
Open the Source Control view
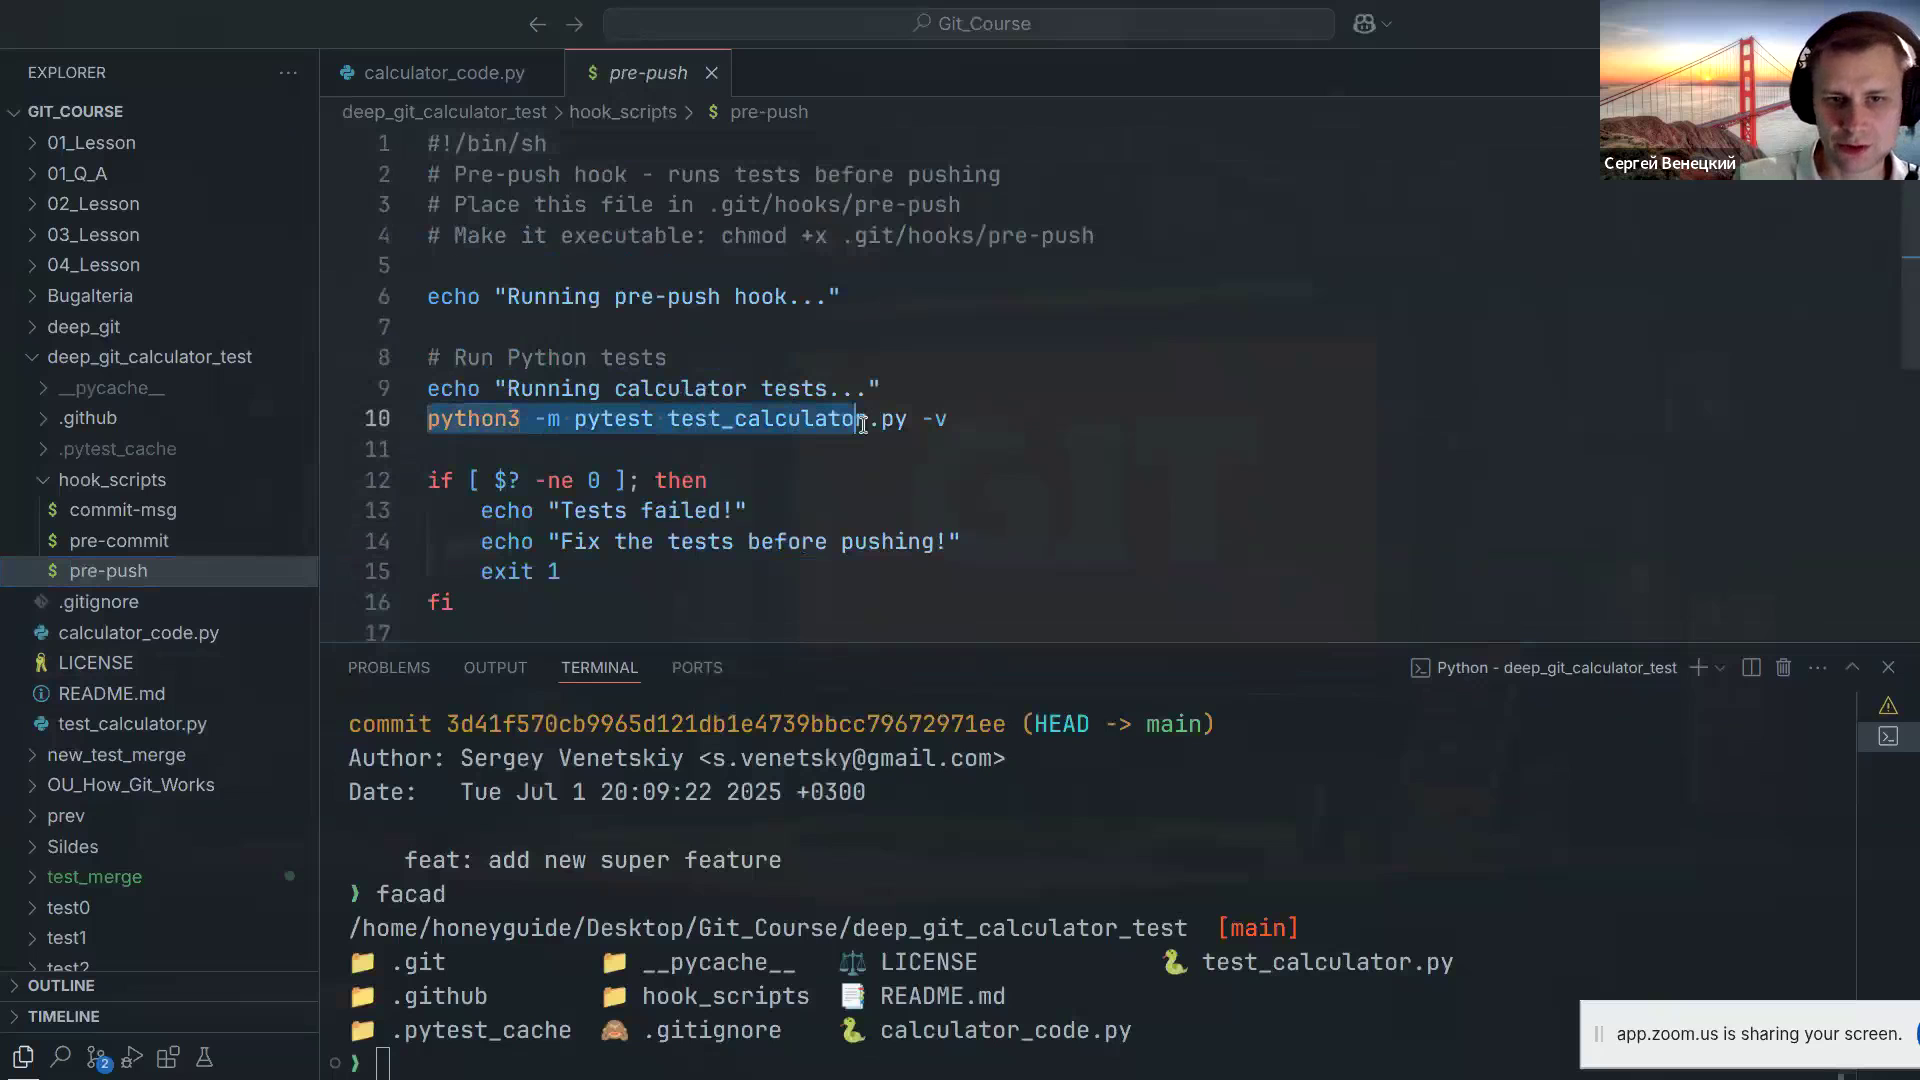tap(96, 1057)
